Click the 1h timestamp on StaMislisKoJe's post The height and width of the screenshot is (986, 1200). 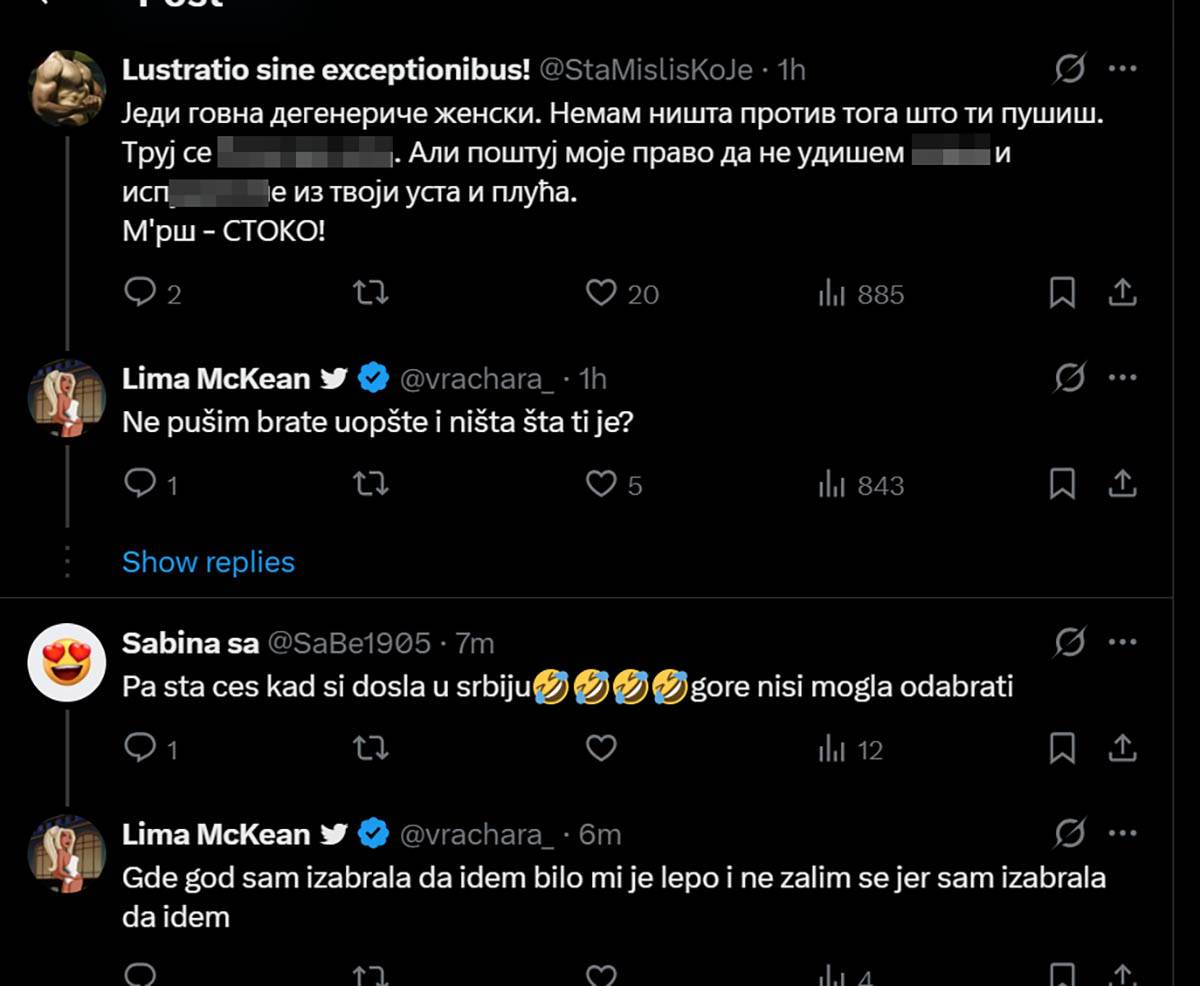(x=789, y=69)
